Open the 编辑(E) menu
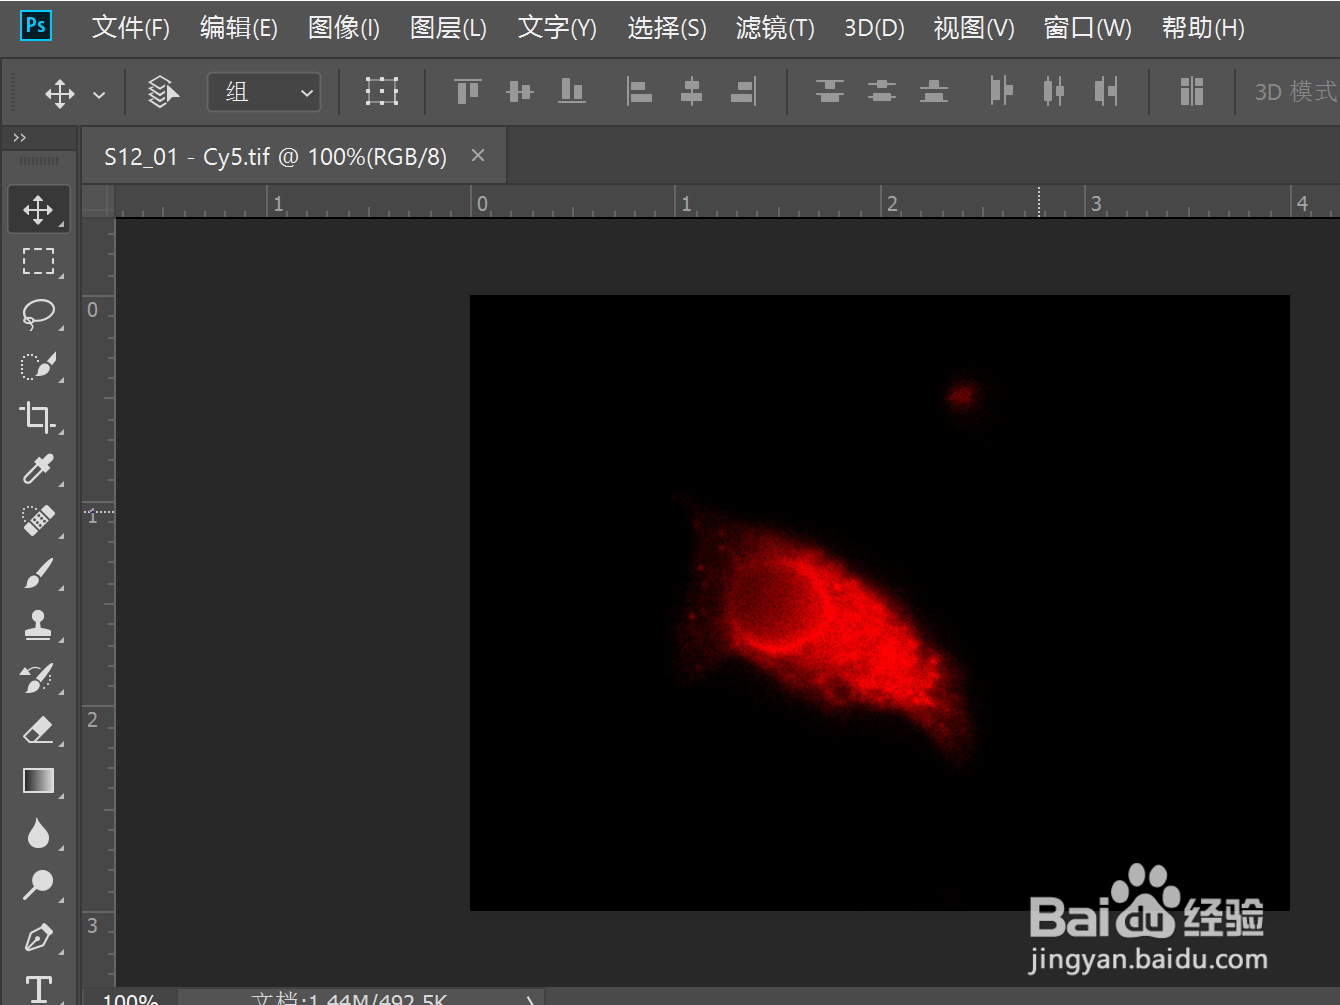The image size is (1340, 1005). 239,28
